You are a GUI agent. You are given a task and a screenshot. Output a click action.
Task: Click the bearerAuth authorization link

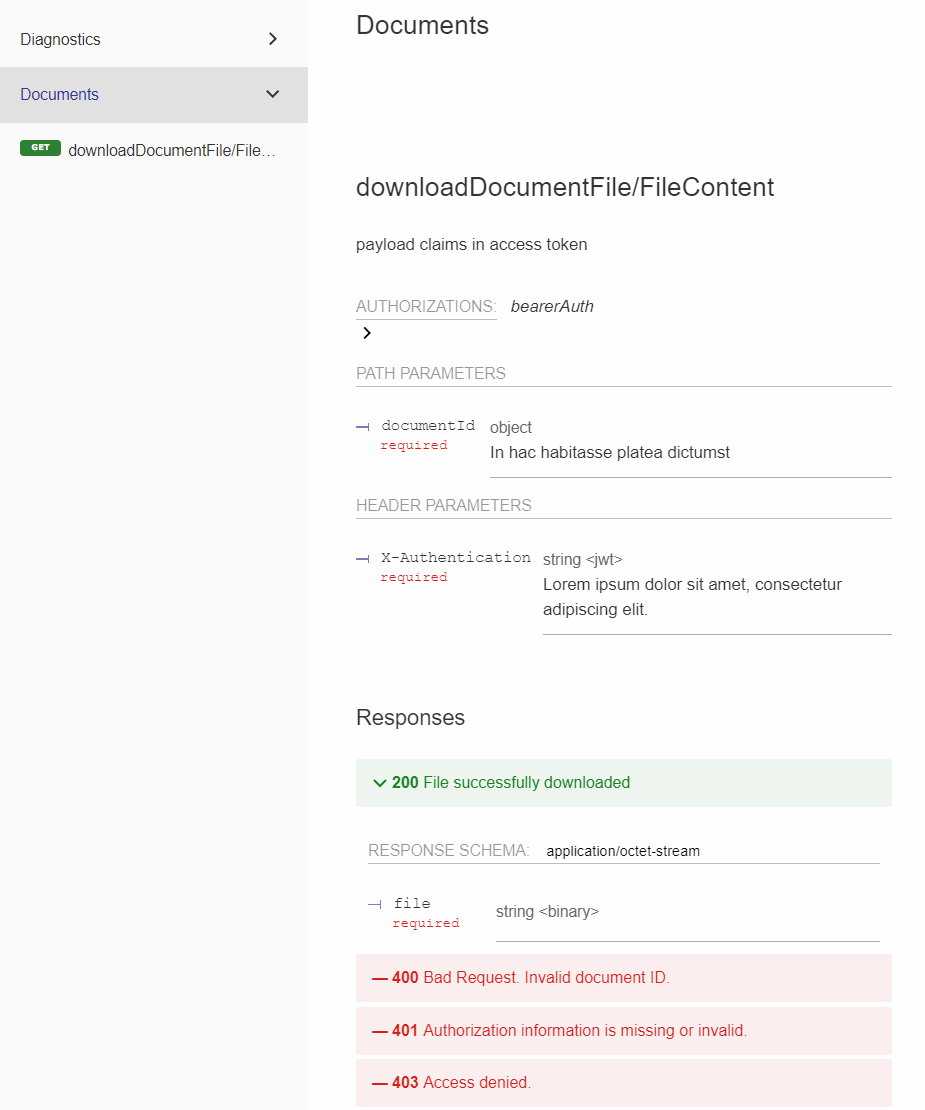tap(552, 306)
